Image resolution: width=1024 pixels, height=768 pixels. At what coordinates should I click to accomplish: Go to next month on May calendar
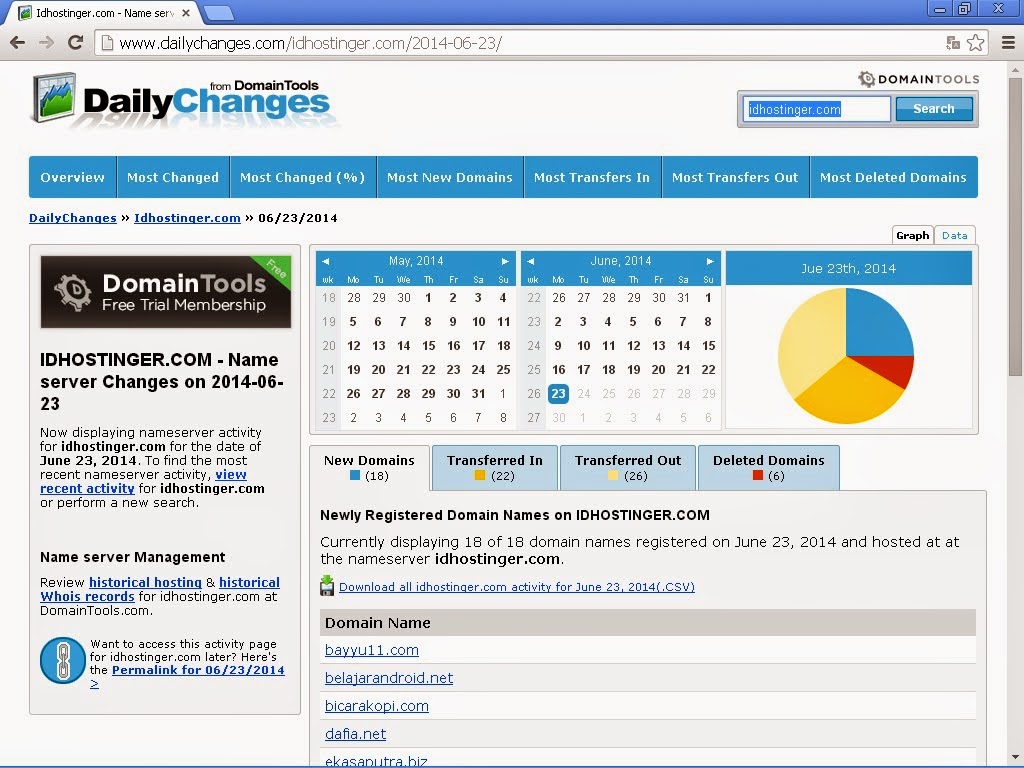click(x=505, y=261)
